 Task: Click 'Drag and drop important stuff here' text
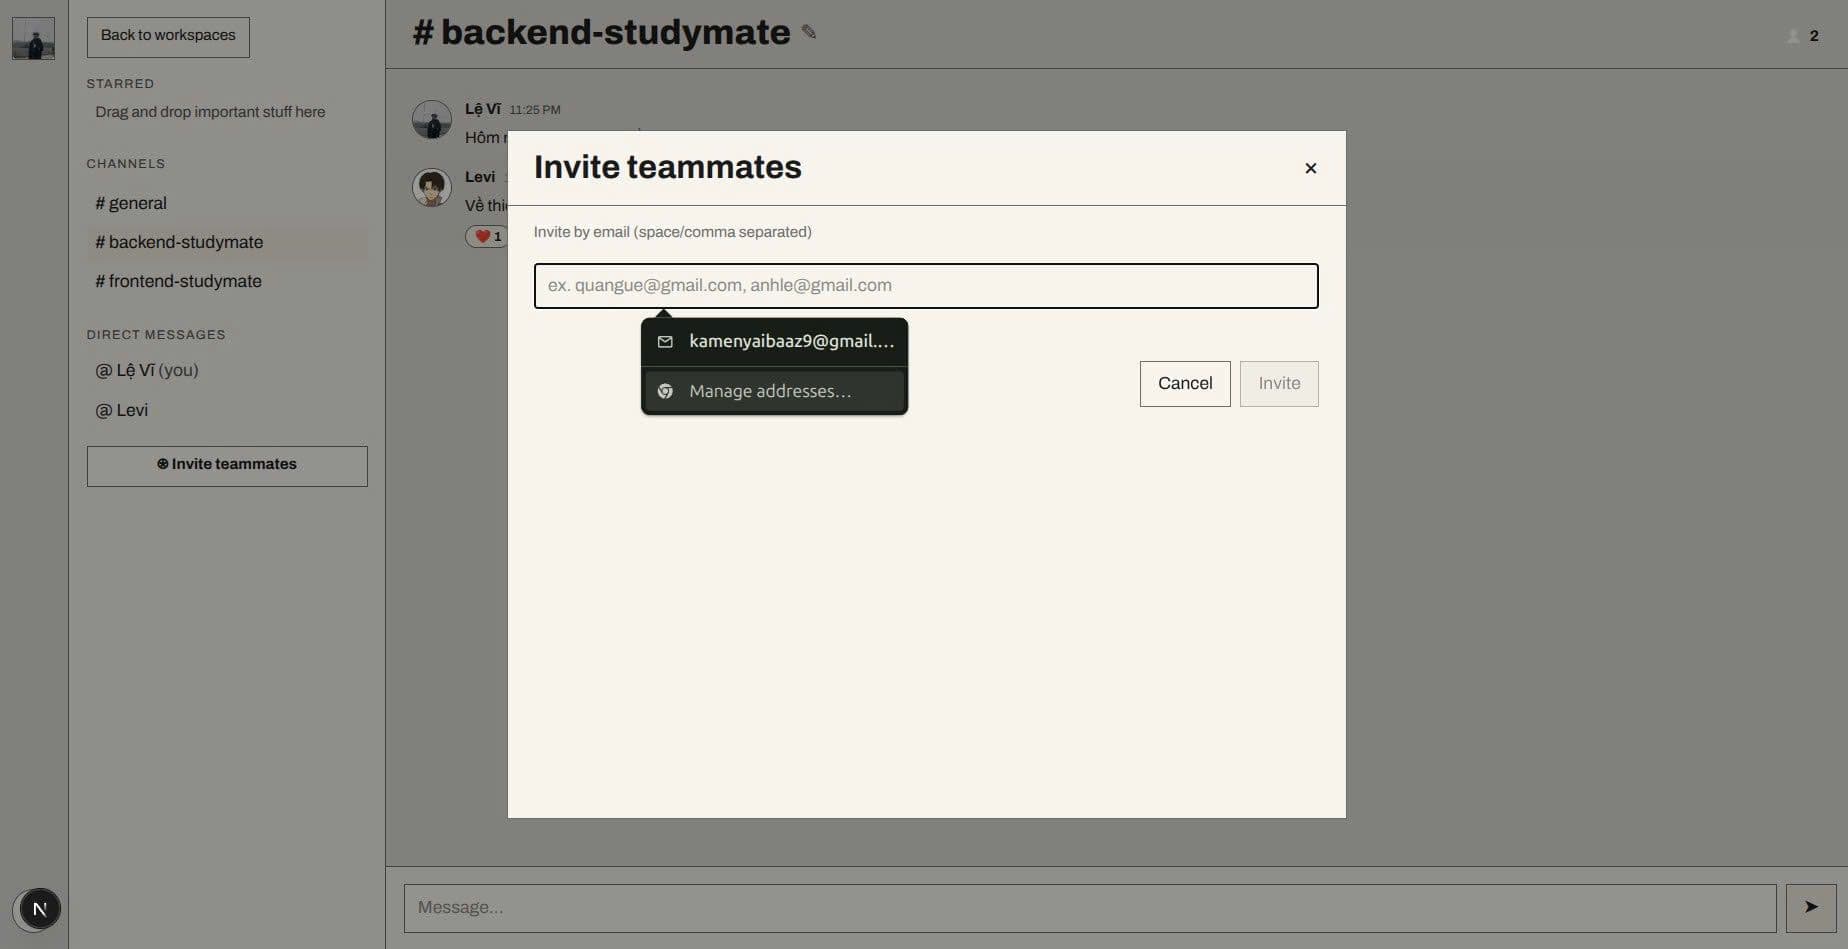(x=210, y=112)
